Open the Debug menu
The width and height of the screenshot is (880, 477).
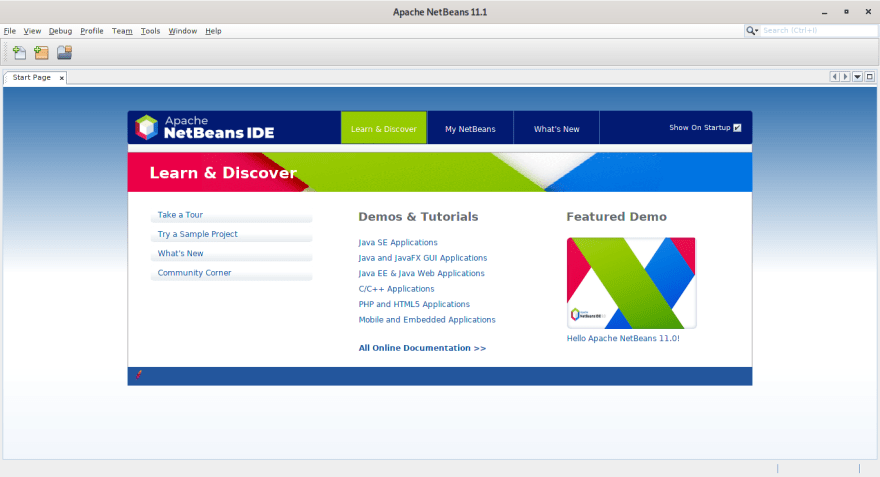coord(60,31)
